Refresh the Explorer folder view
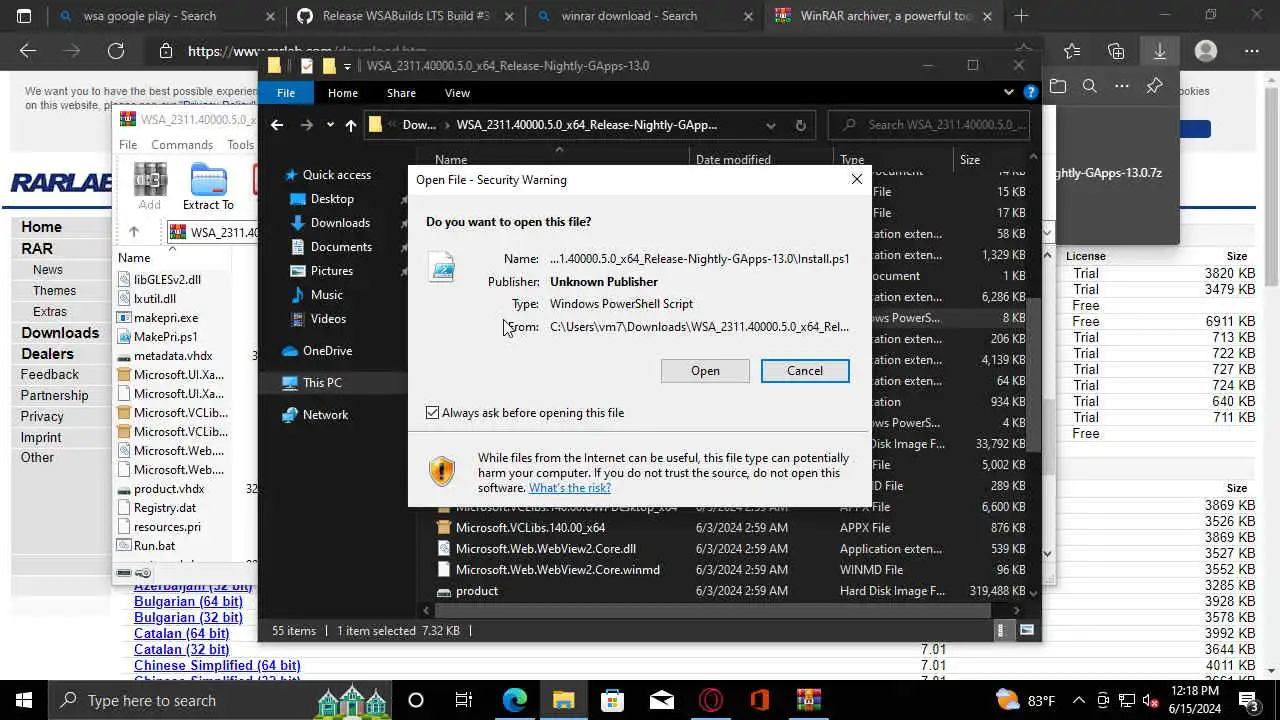Image resolution: width=1280 pixels, height=720 pixels. click(800, 125)
